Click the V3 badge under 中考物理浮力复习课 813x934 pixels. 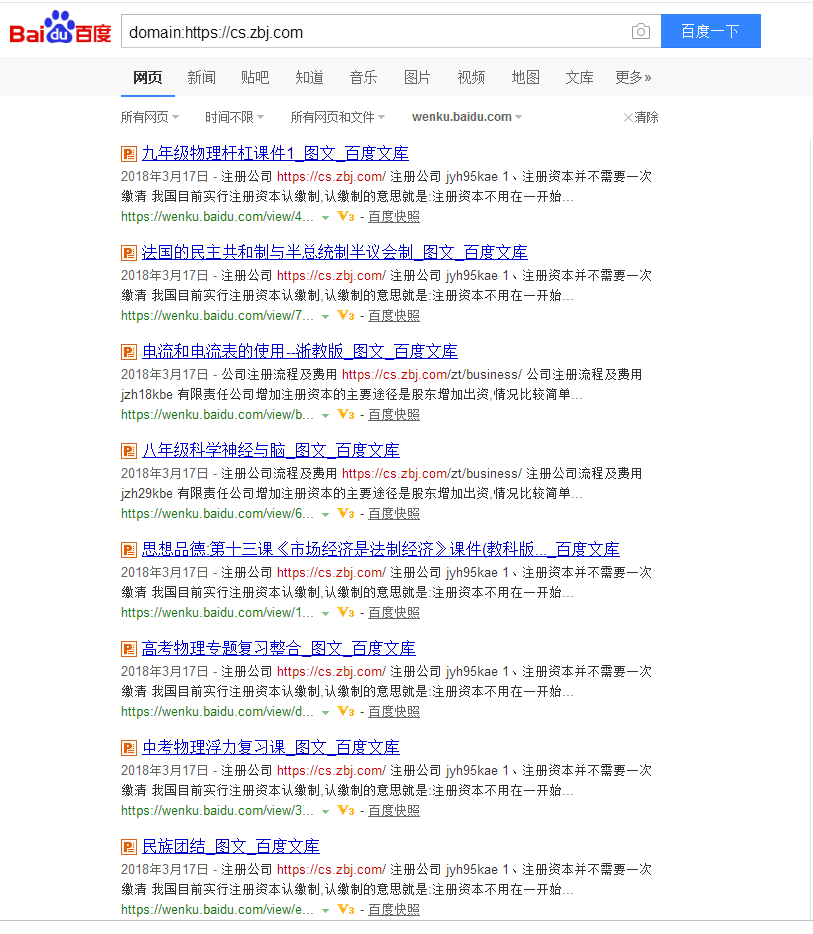tap(346, 810)
